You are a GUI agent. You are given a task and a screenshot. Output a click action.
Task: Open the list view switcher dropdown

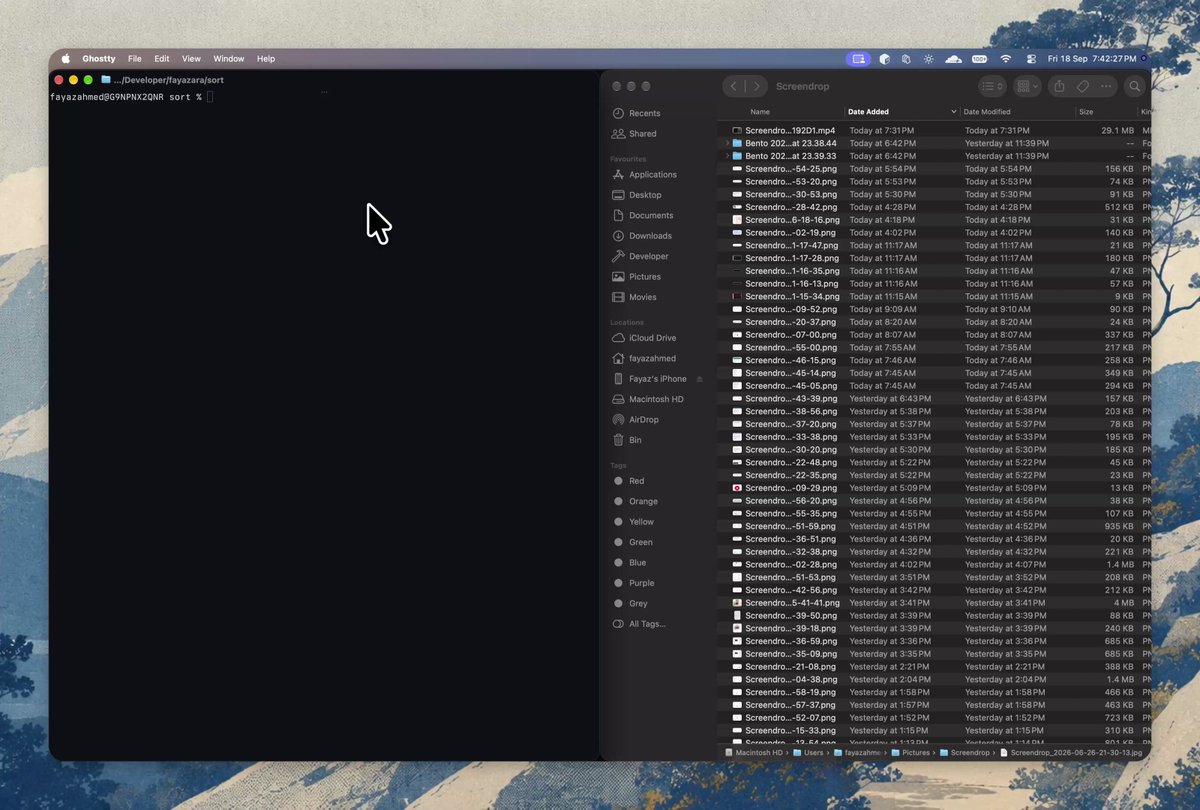coord(992,86)
